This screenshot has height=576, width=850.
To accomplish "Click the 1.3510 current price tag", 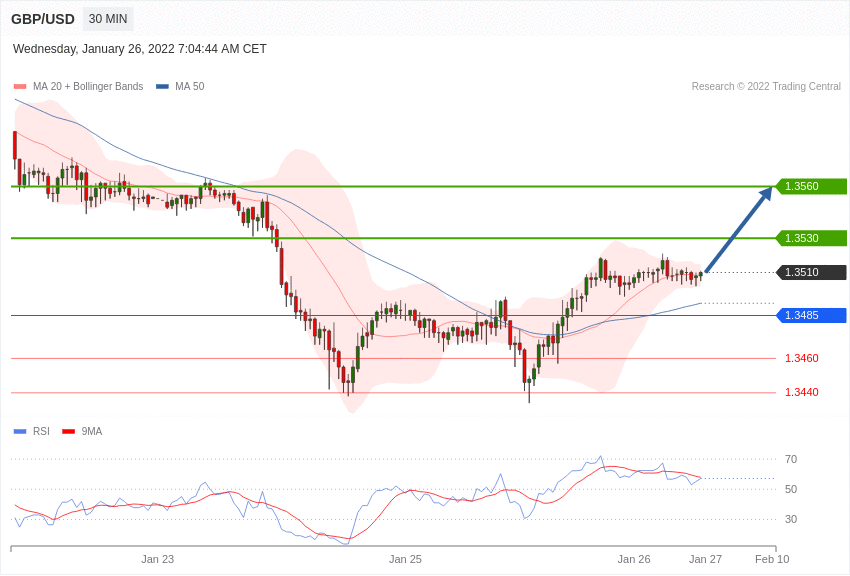I will click(x=811, y=272).
